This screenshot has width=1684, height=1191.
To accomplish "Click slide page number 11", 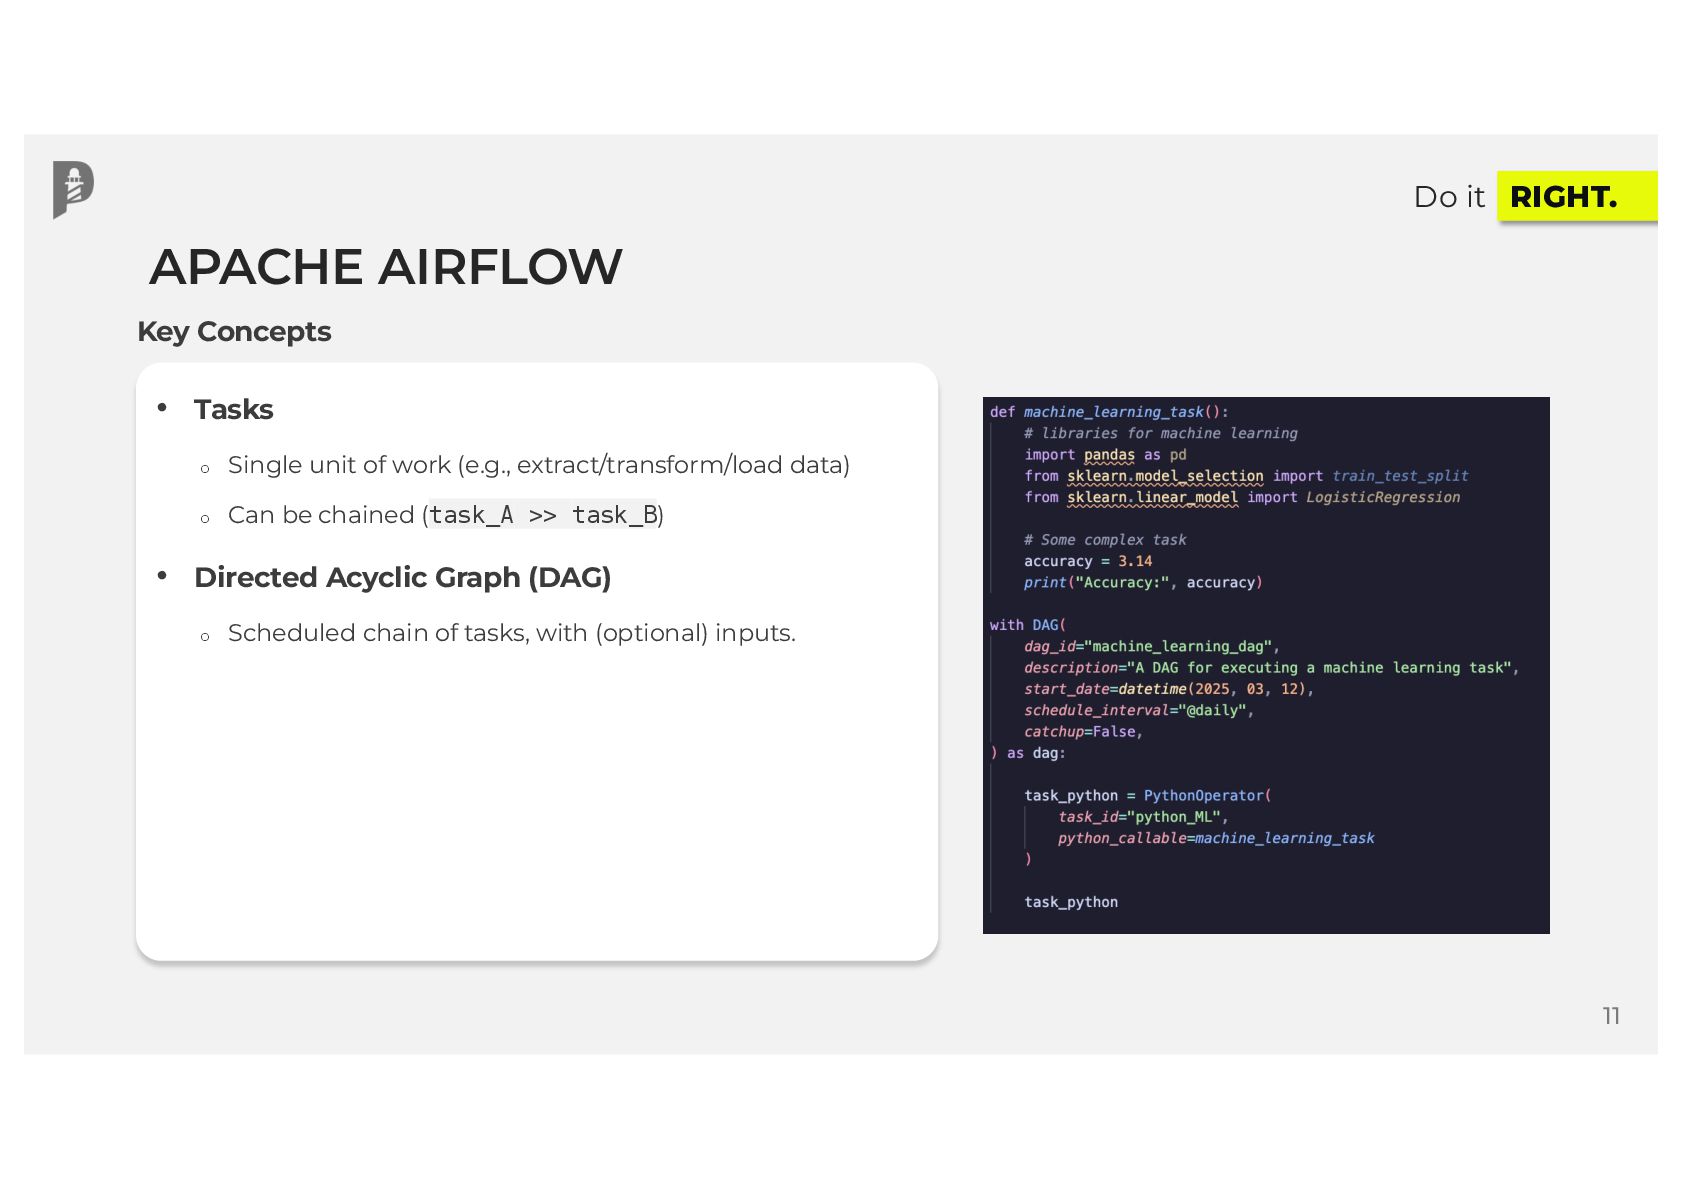I will (x=1611, y=1016).
